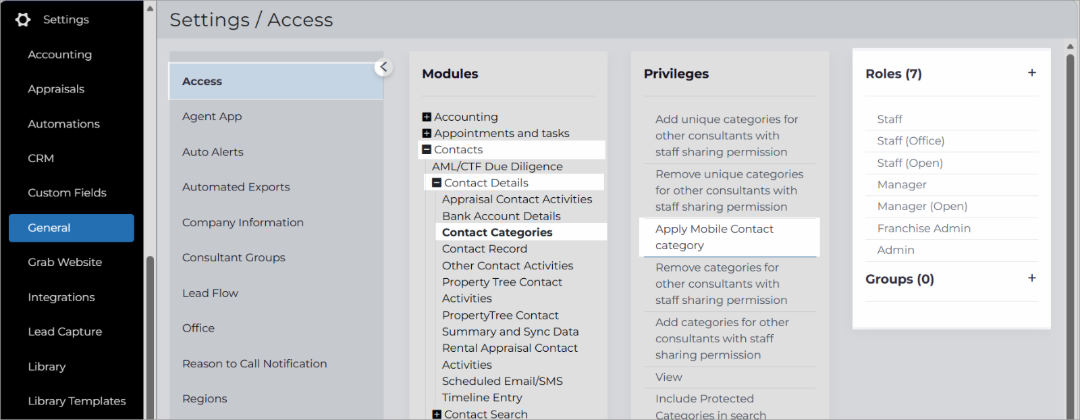Select the Access tab in General settings
1080x420 pixels.
pos(276,81)
